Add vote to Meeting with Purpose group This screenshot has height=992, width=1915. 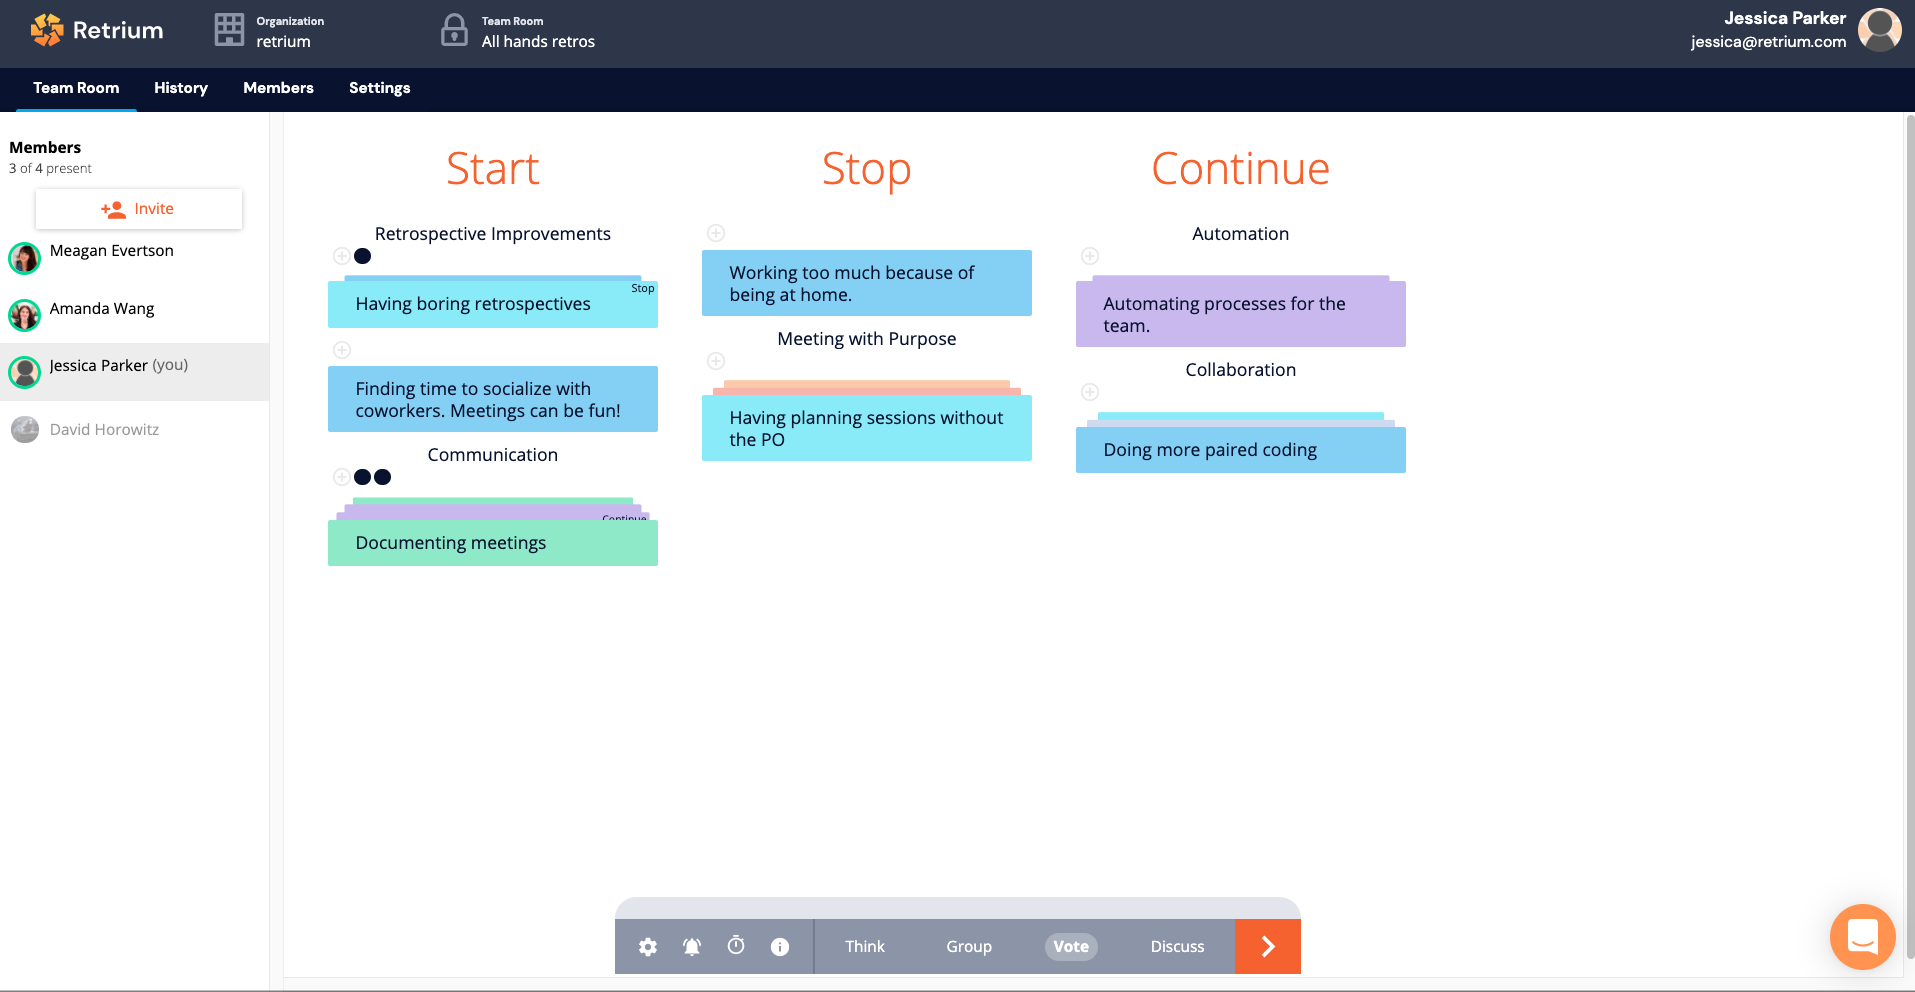pos(716,361)
